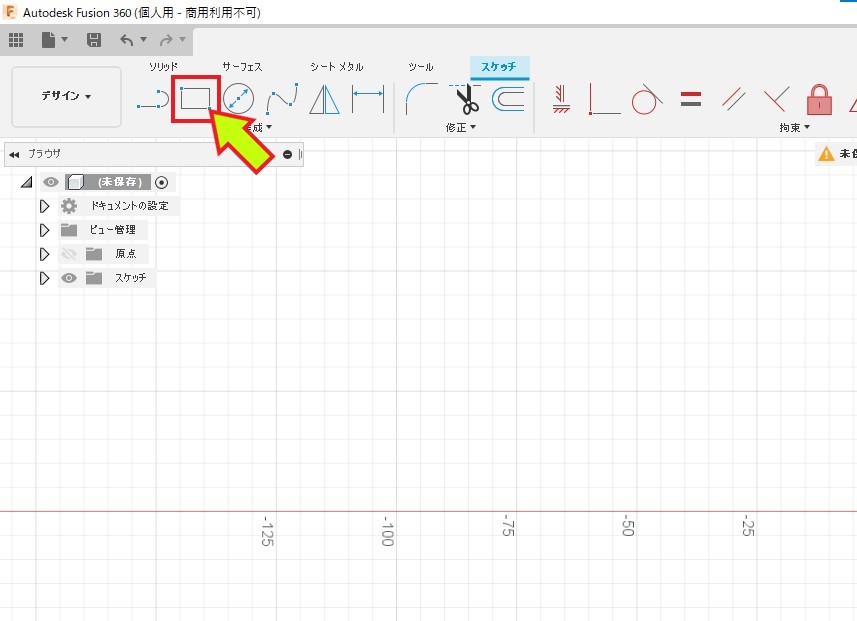Switch to the サーフェス ribbon tab

(x=243, y=66)
